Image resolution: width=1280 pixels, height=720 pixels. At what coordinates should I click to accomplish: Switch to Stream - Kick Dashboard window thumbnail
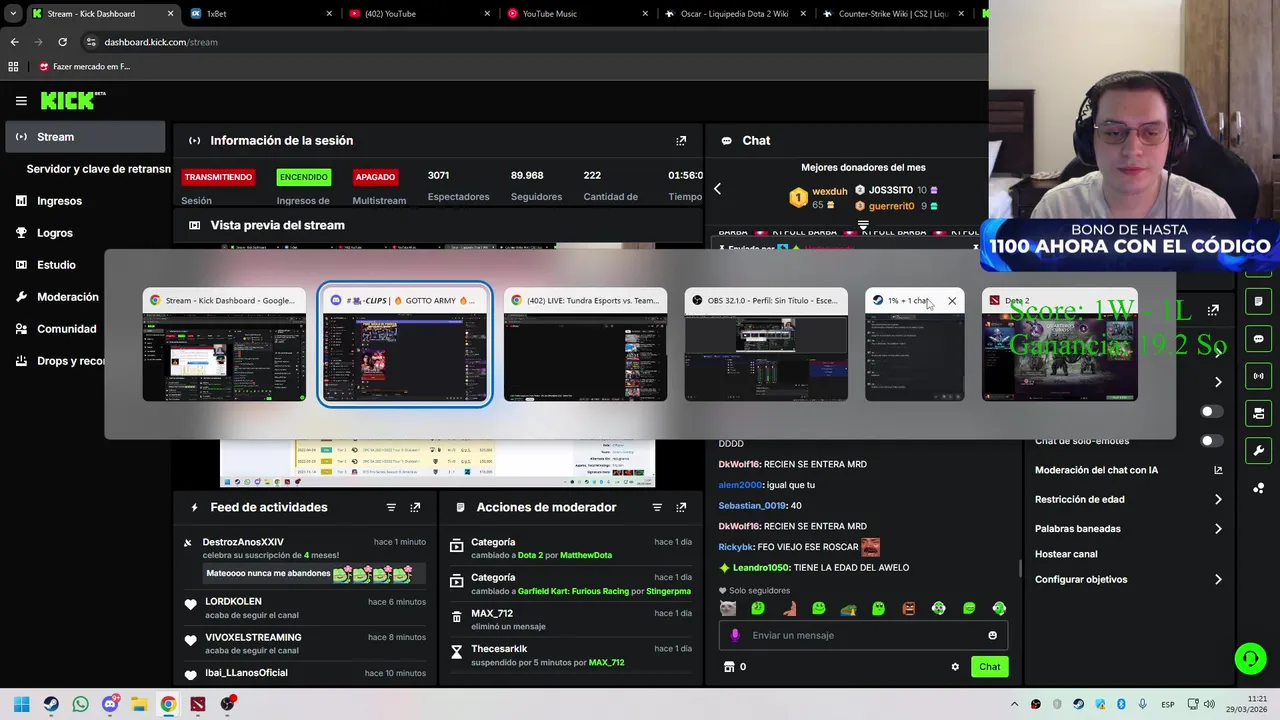[224, 345]
